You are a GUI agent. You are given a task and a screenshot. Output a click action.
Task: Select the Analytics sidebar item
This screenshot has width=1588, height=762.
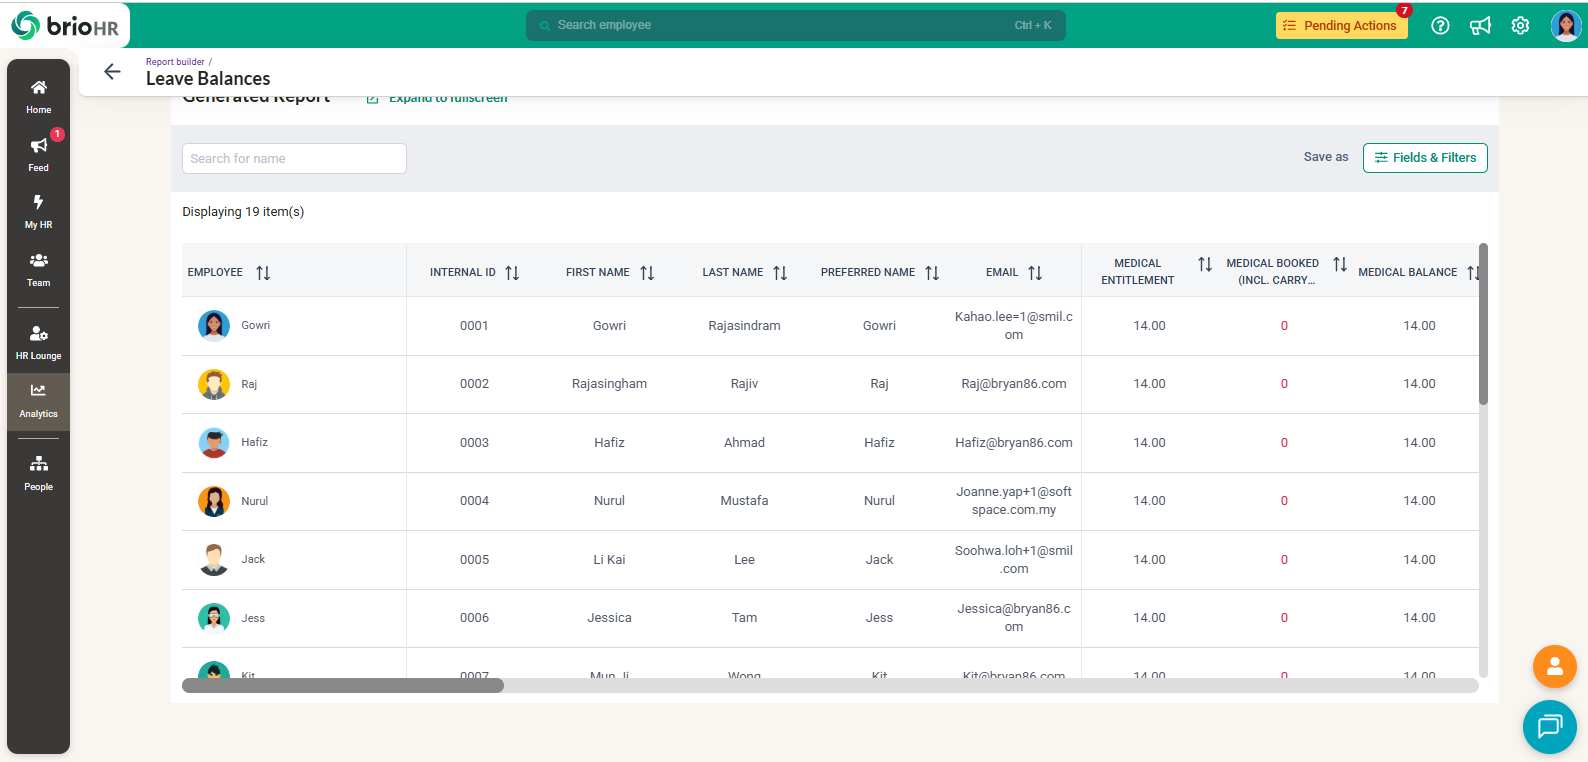pyautogui.click(x=38, y=401)
